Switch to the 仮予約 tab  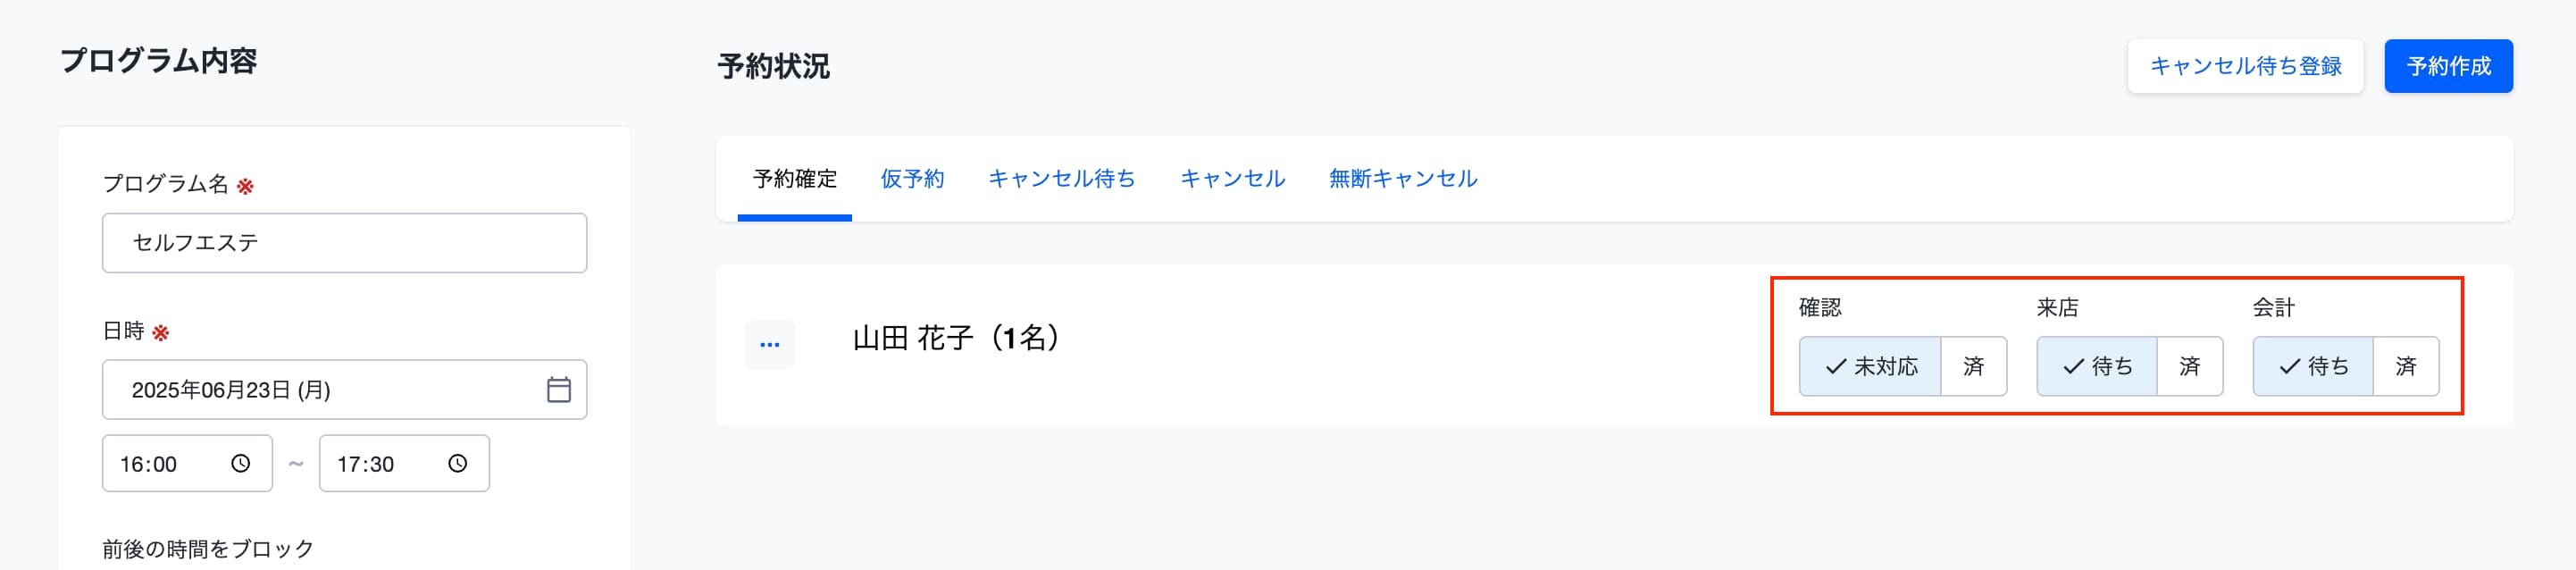pyautogui.click(x=912, y=179)
